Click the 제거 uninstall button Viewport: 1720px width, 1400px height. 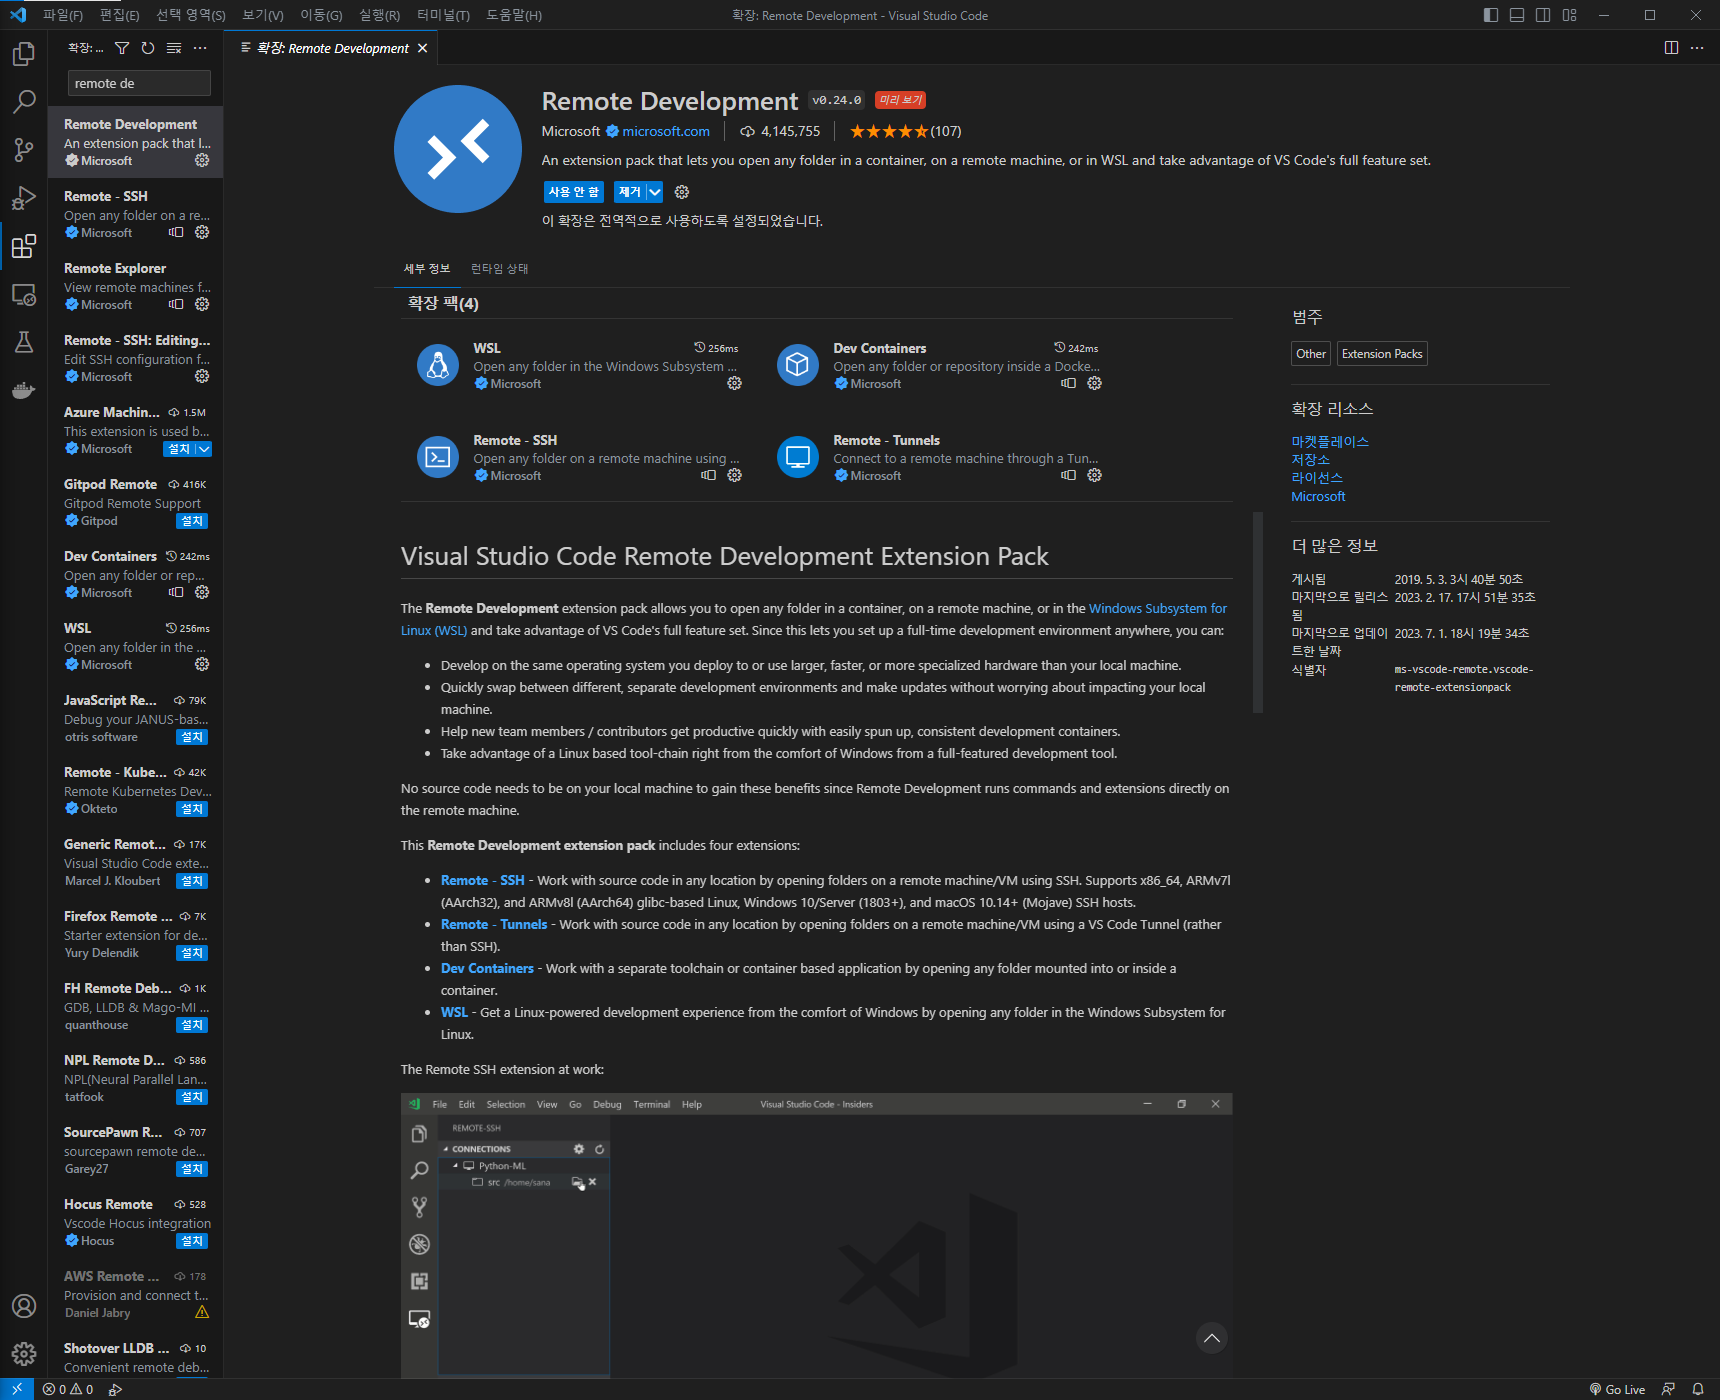coord(630,192)
